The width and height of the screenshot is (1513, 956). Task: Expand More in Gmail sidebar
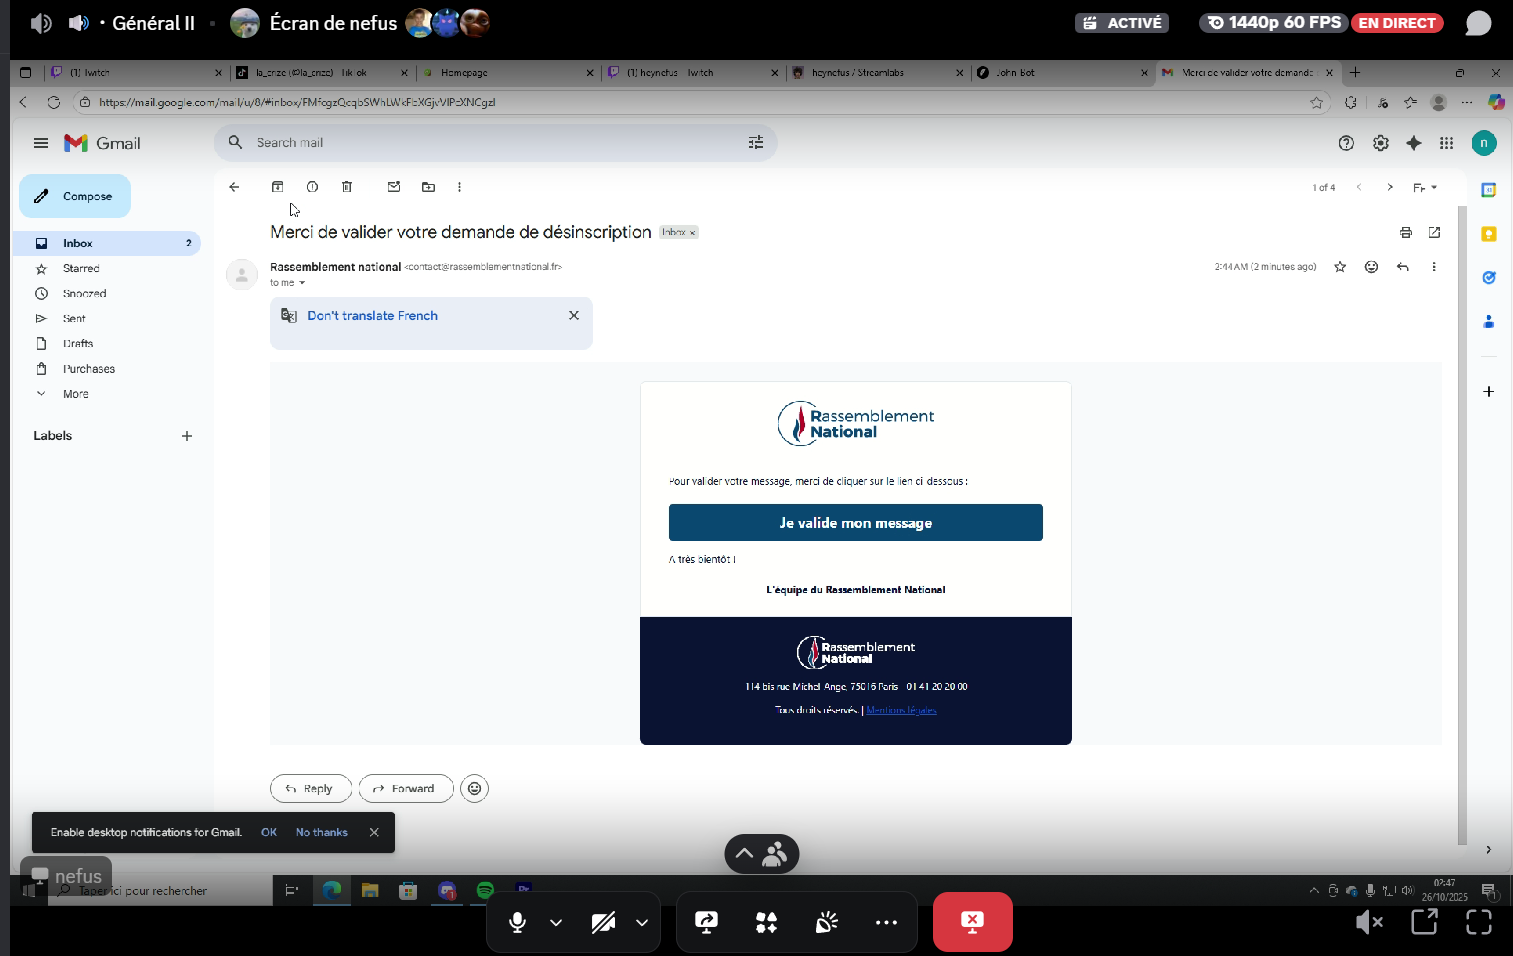(75, 394)
